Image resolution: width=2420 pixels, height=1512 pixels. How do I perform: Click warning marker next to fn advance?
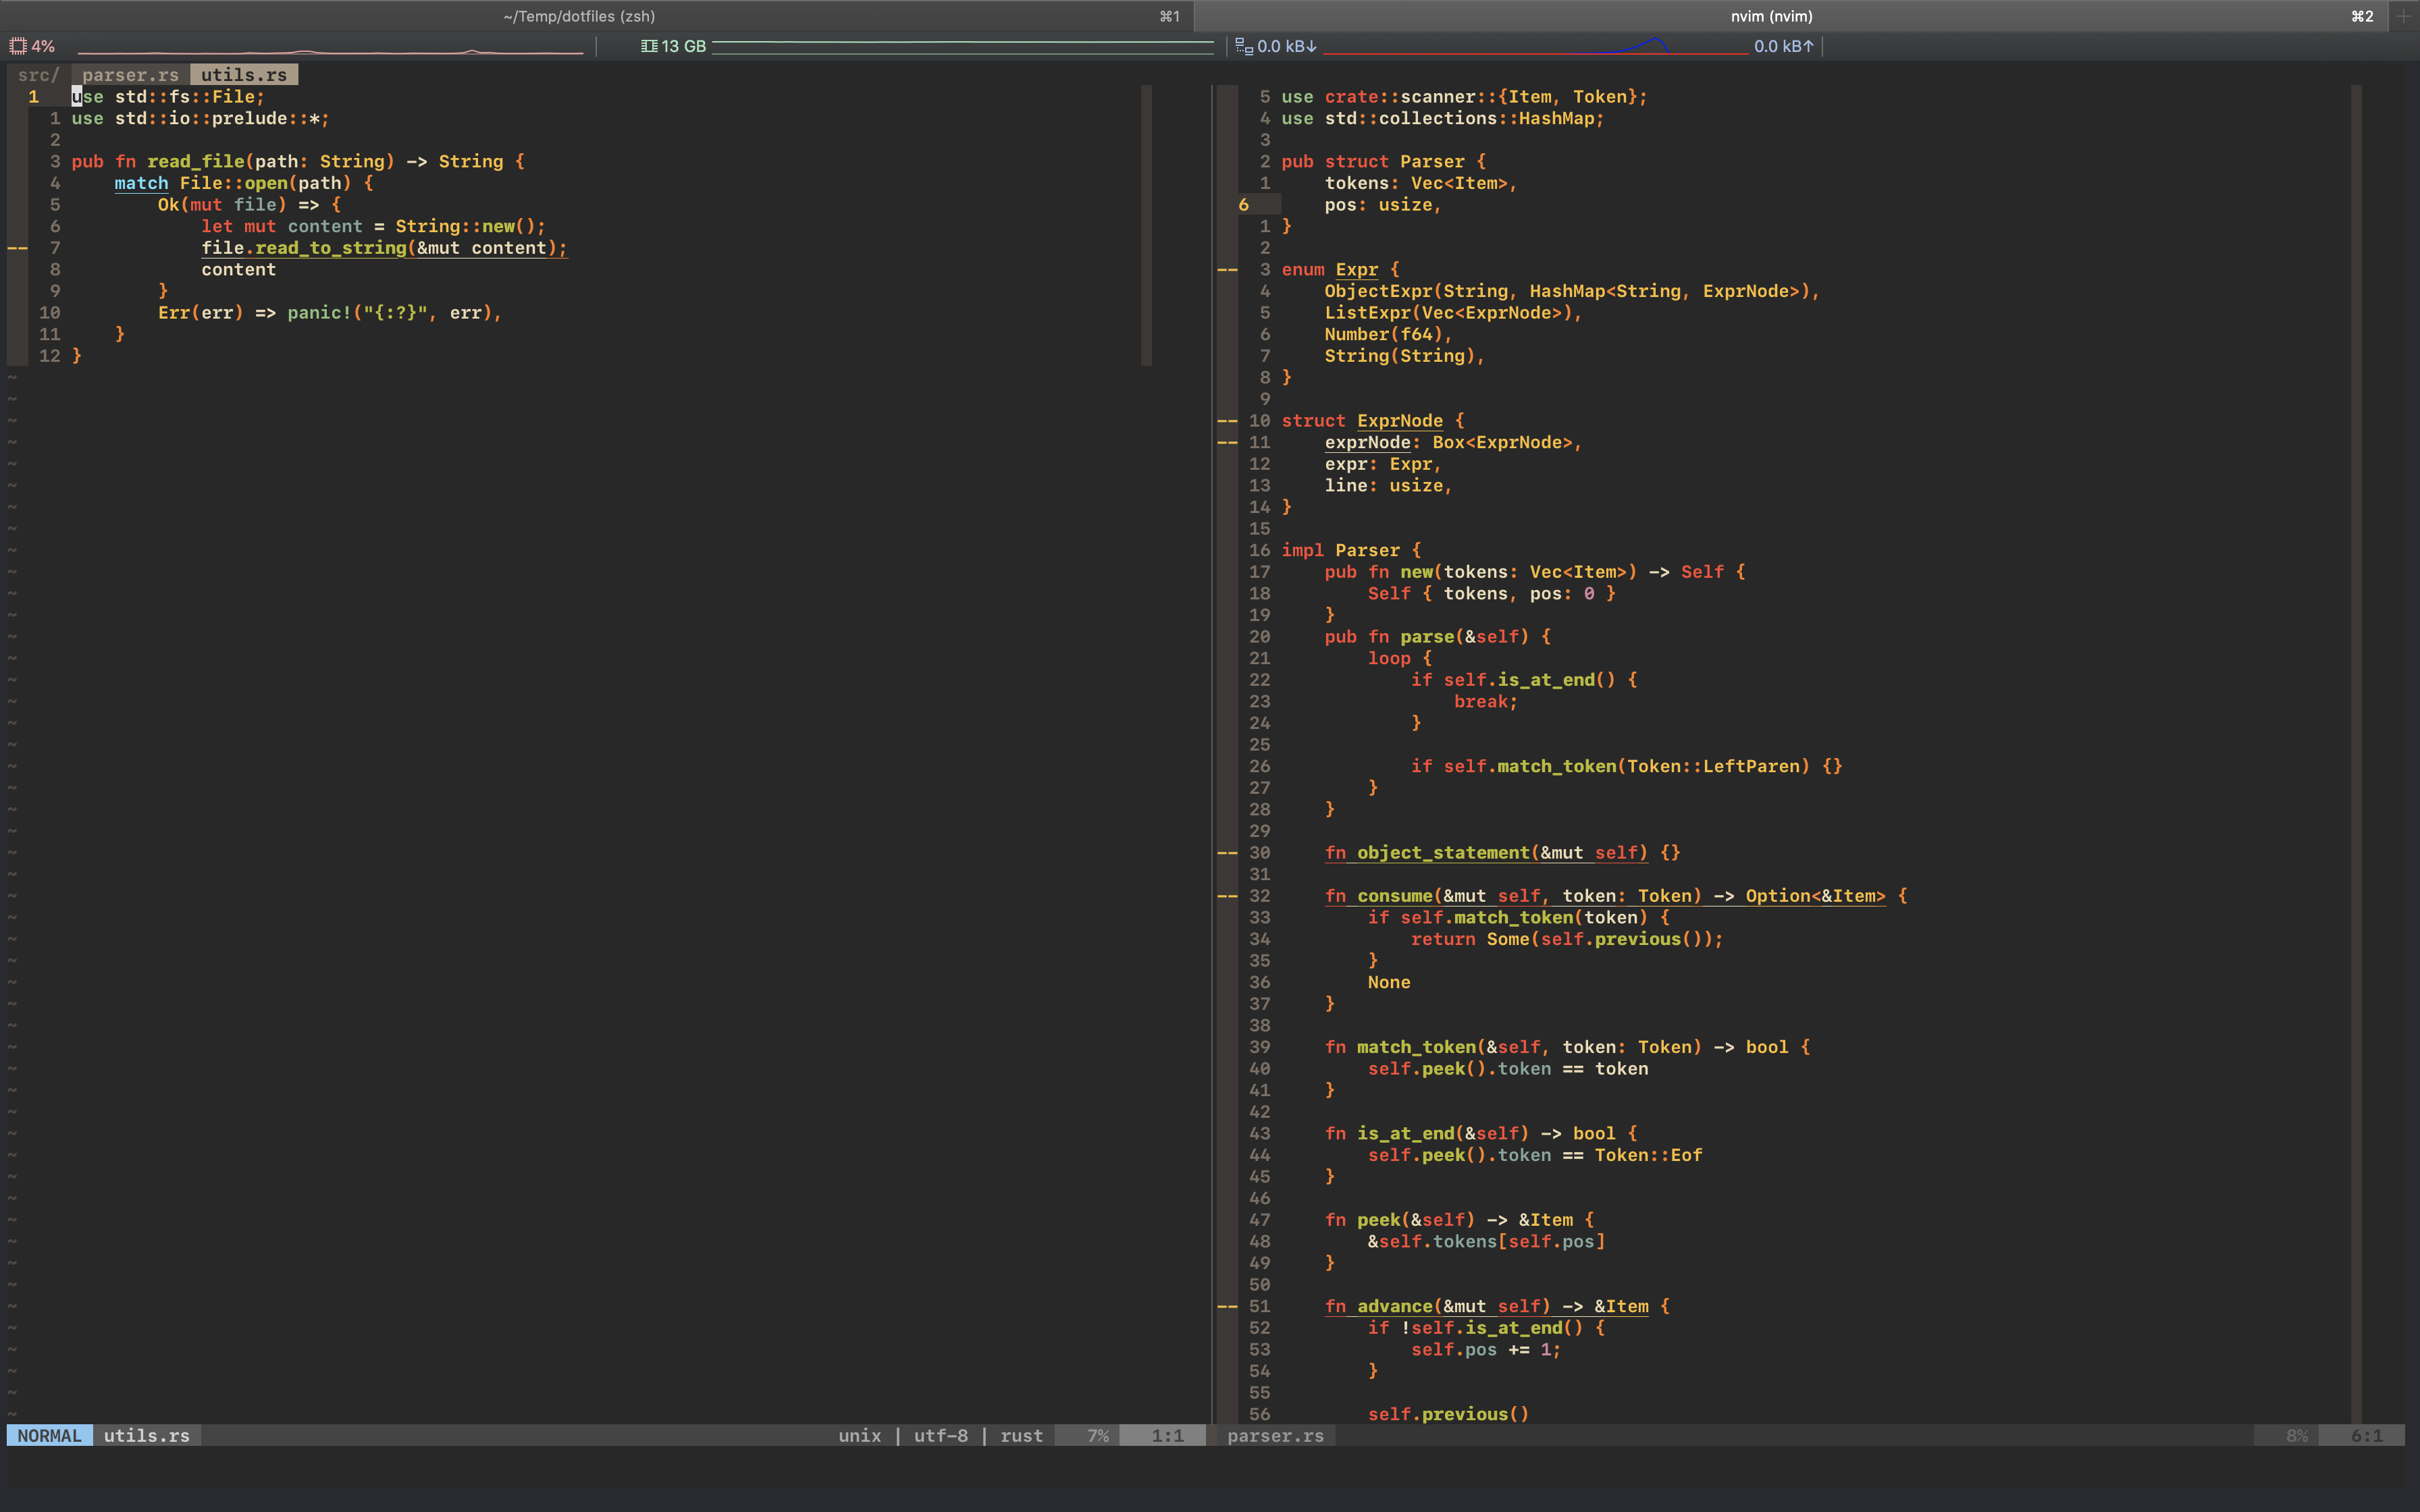click(1227, 1306)
